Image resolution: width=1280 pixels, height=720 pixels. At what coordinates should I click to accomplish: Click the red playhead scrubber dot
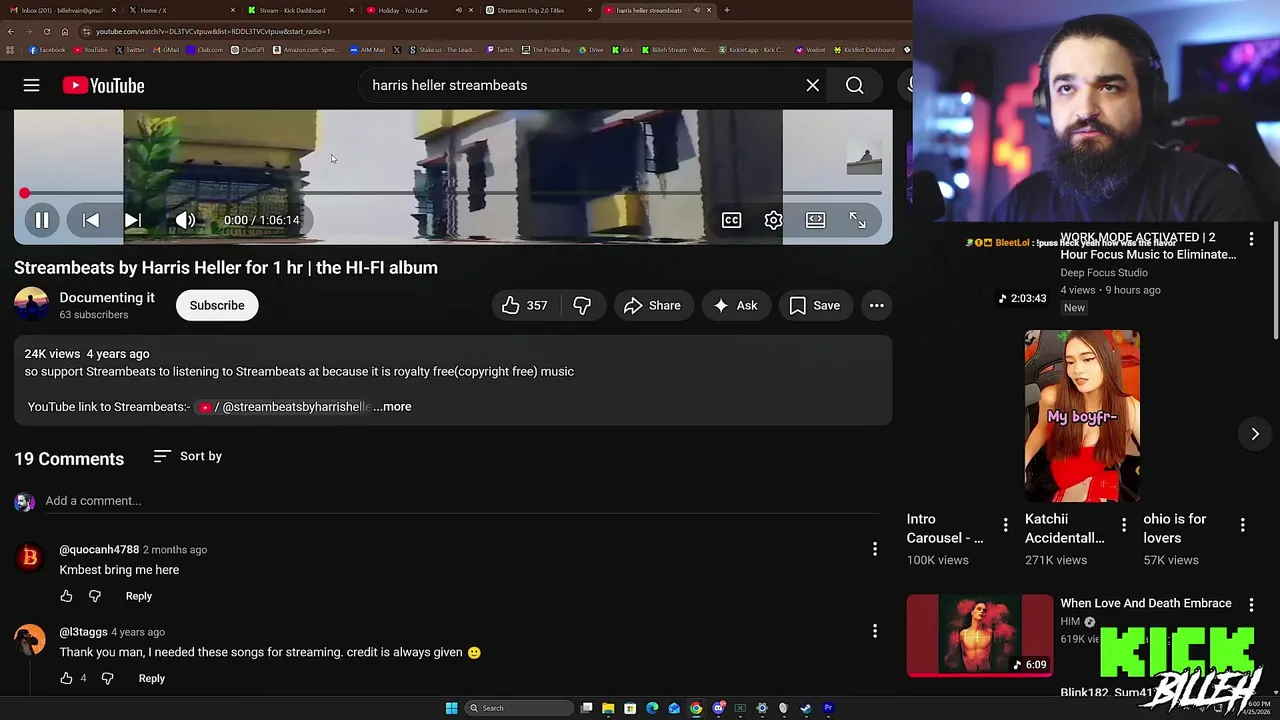click(x=24, y=193)
